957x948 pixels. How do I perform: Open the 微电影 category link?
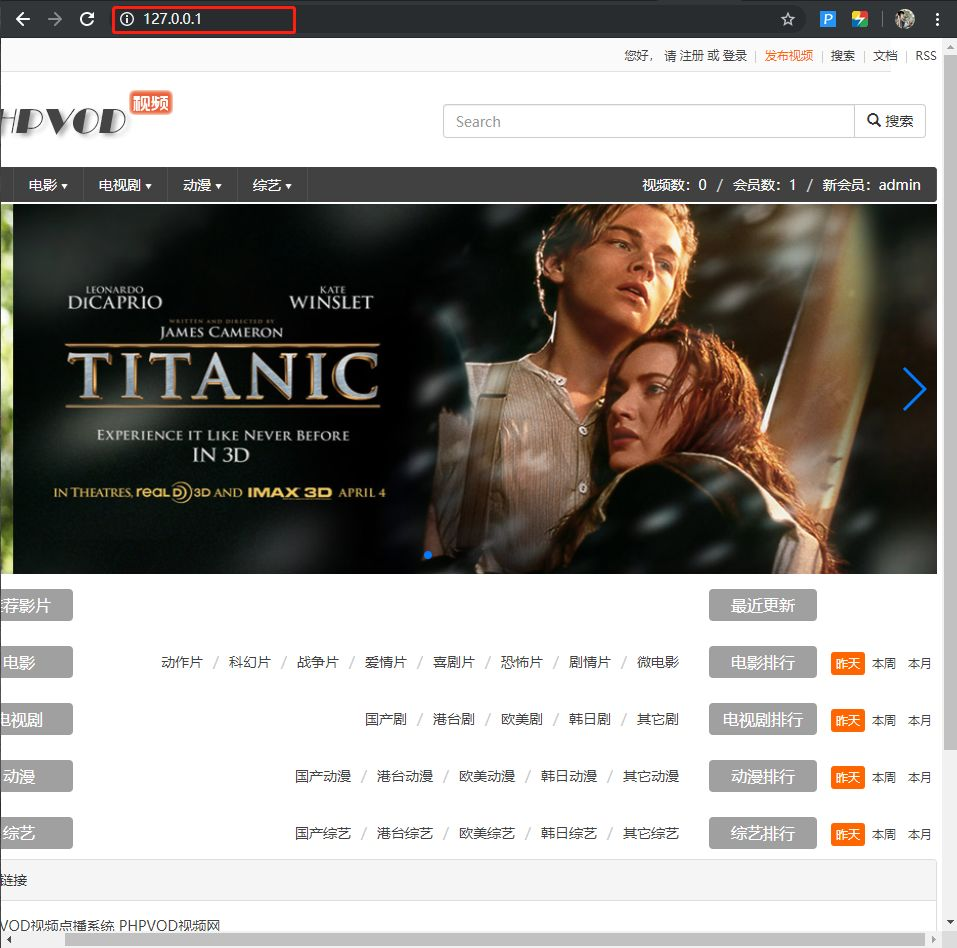coord(658,662)
